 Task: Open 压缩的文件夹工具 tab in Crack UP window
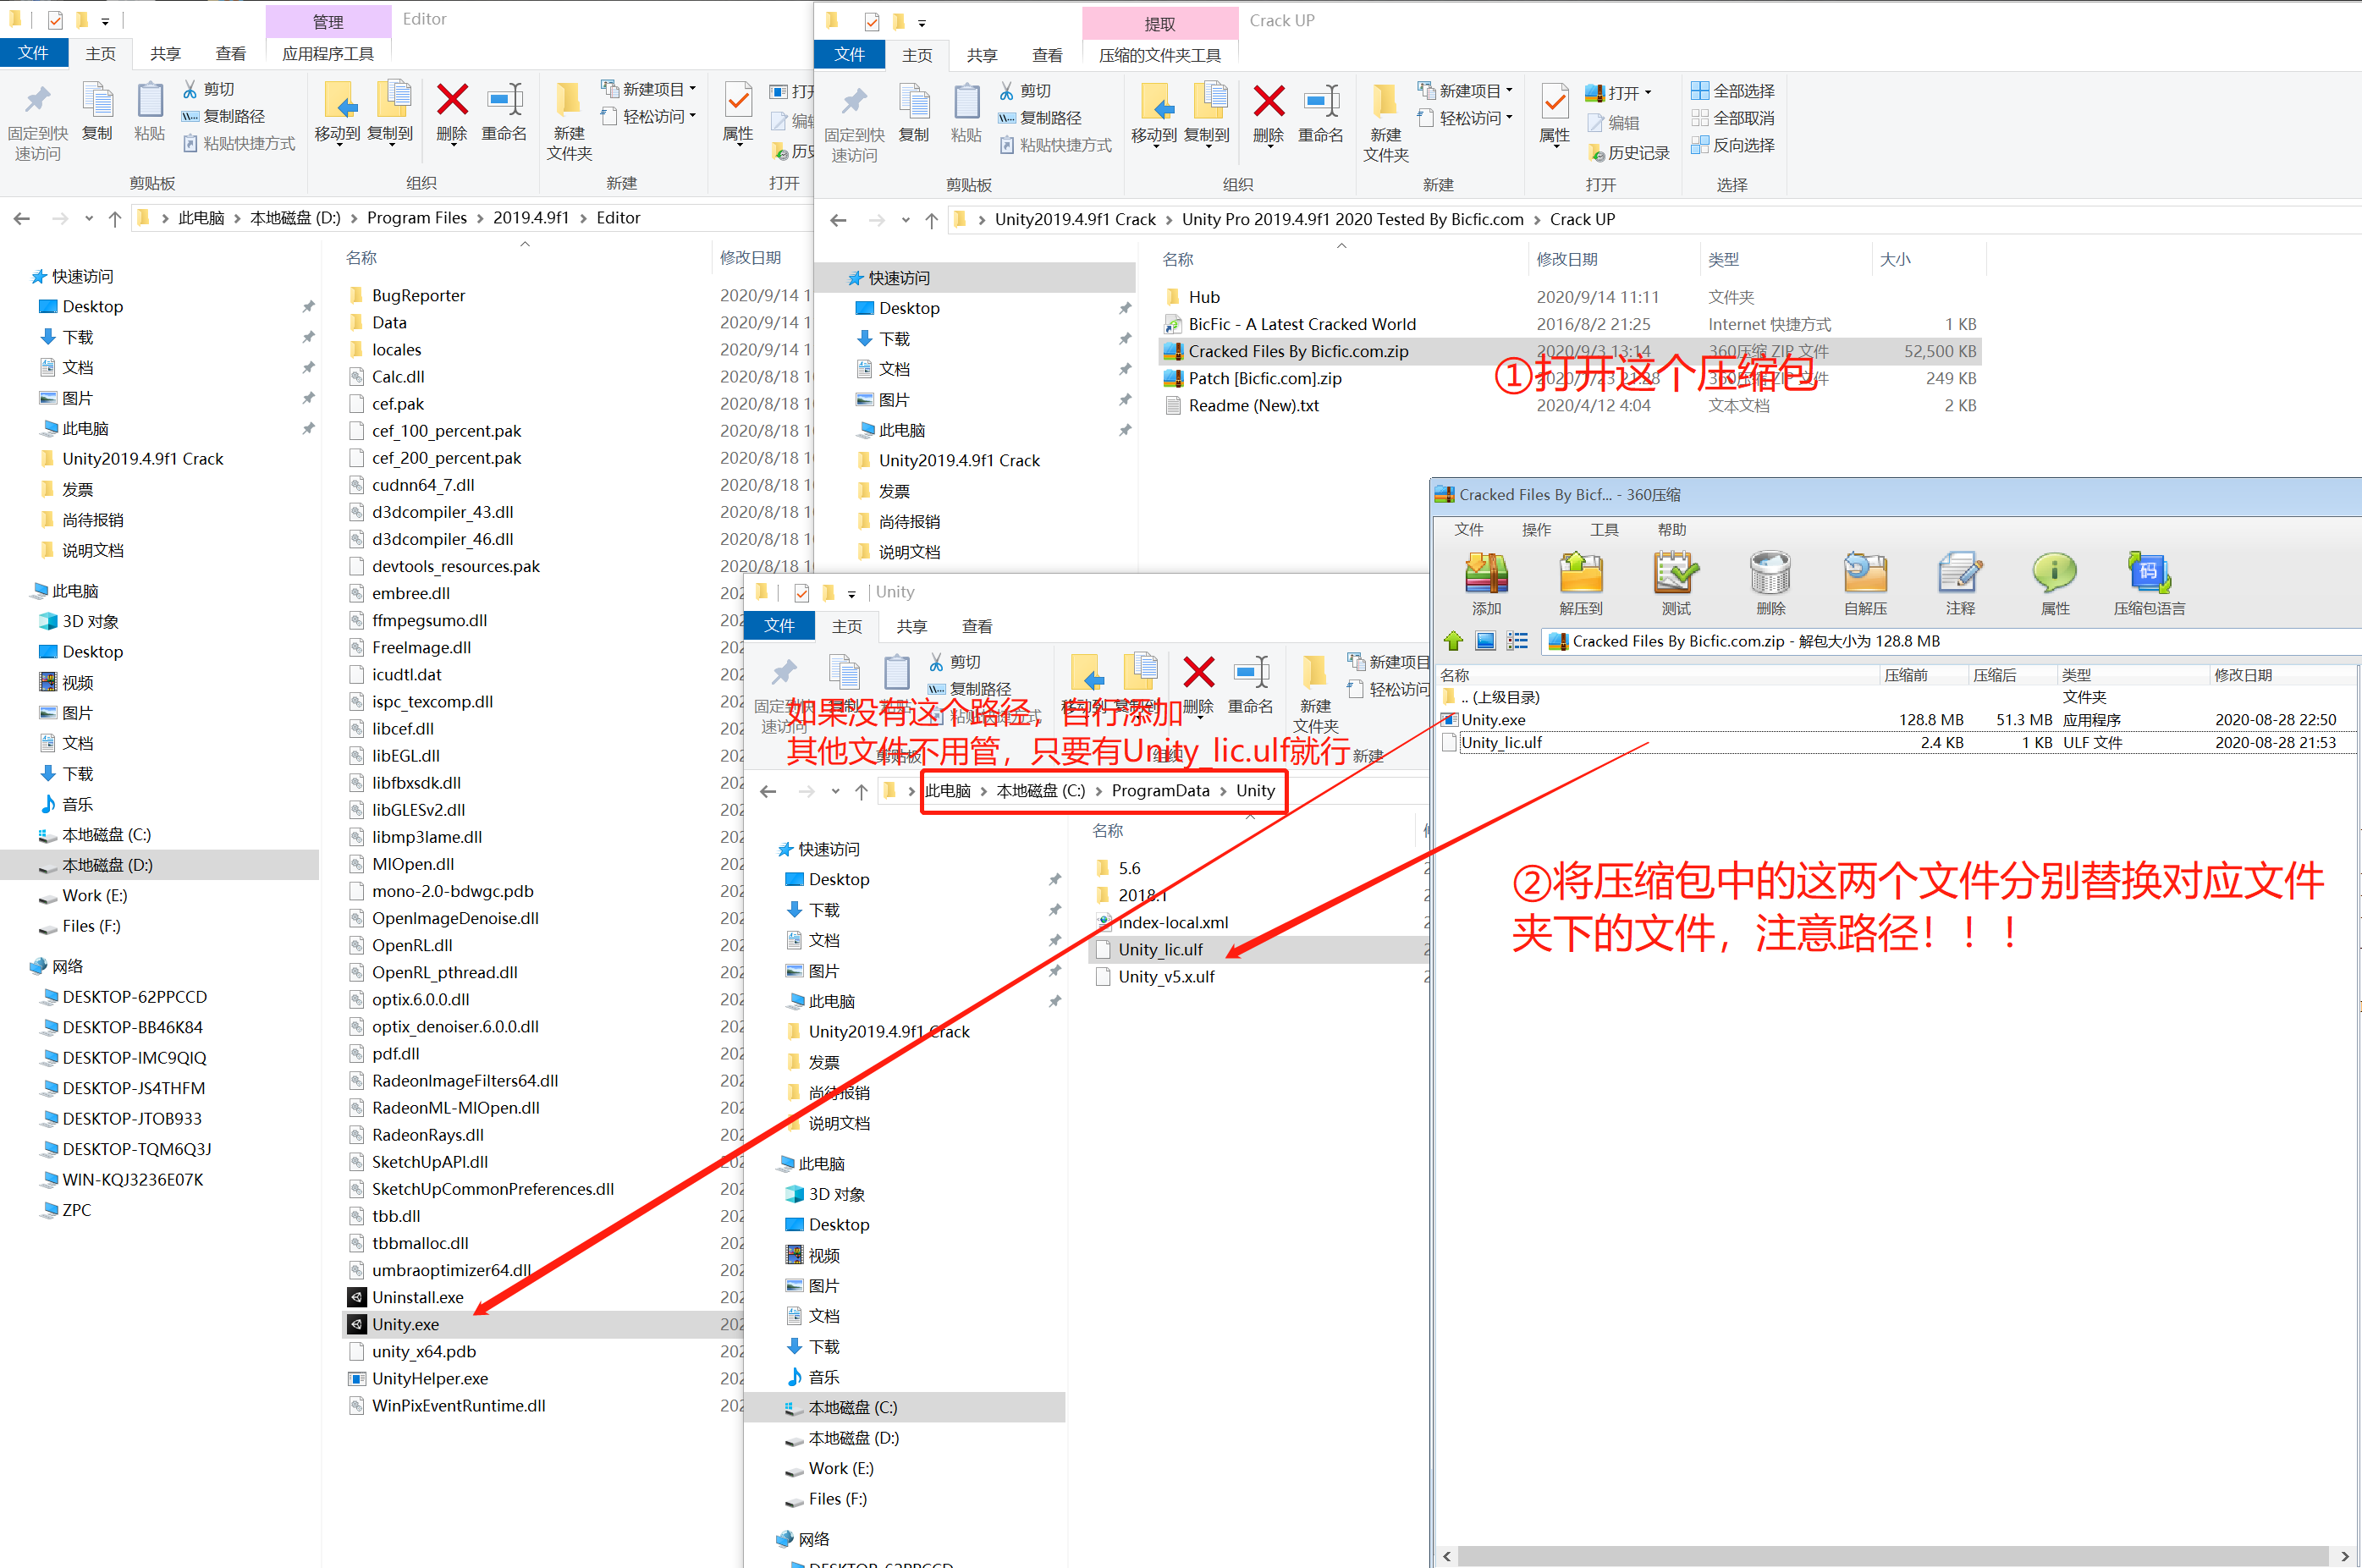pyautogui.click(x=1159, y=56)
